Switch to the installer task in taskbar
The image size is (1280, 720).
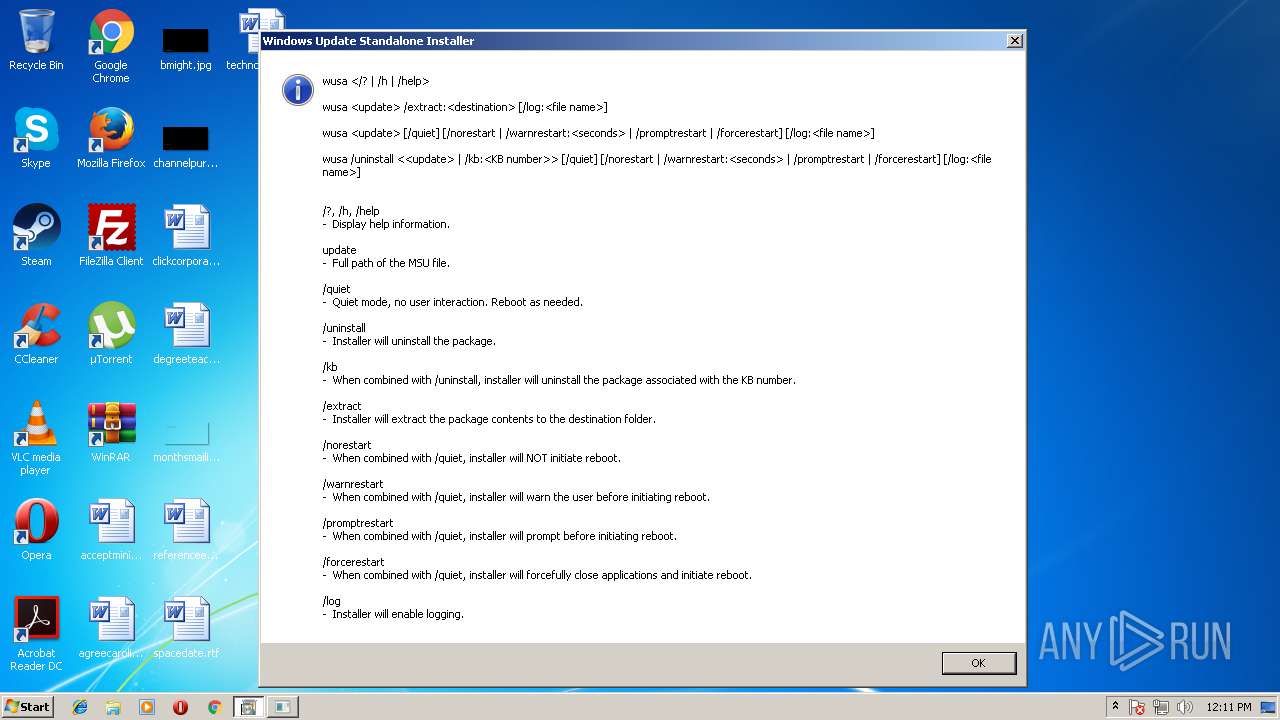tap(248, 707)
